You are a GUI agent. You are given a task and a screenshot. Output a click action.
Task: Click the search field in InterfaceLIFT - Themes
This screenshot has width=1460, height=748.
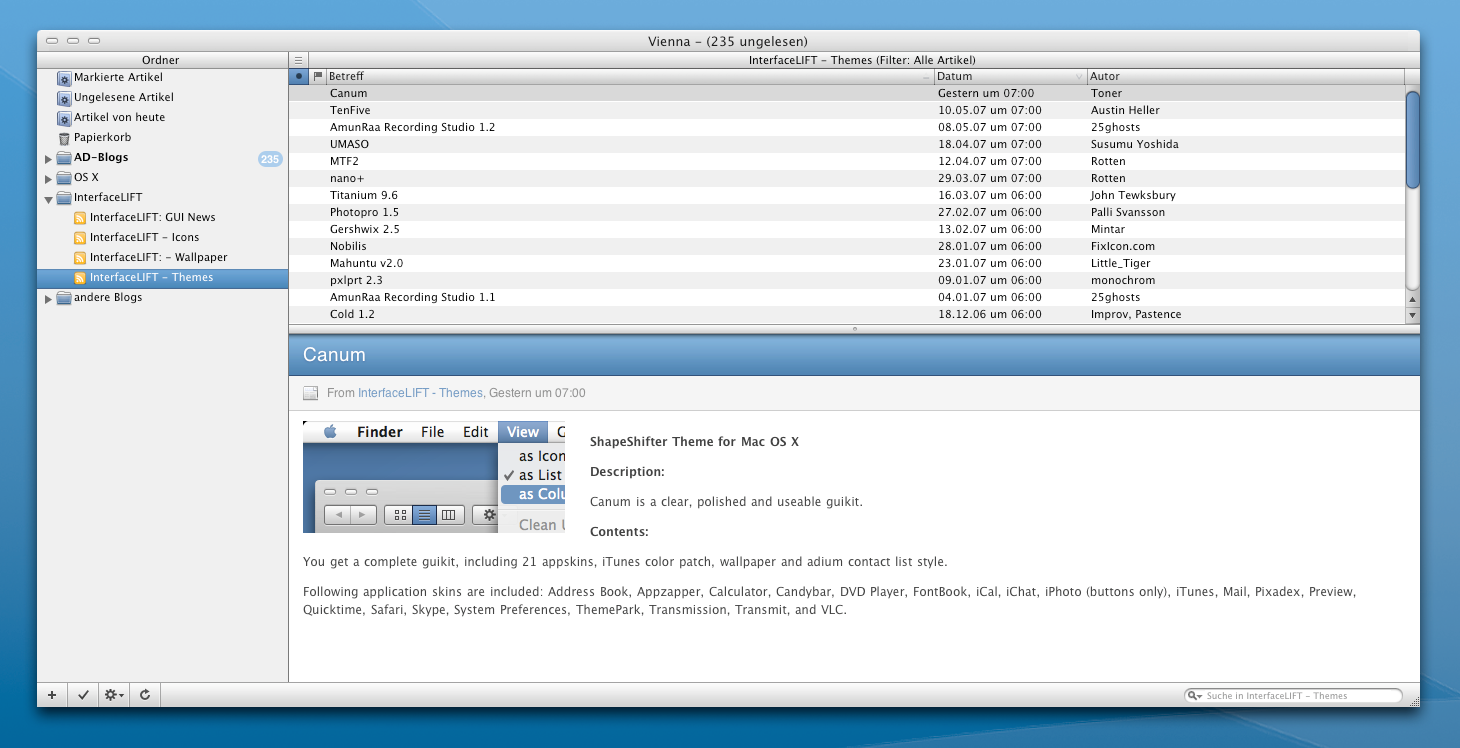coord(1293,696)
